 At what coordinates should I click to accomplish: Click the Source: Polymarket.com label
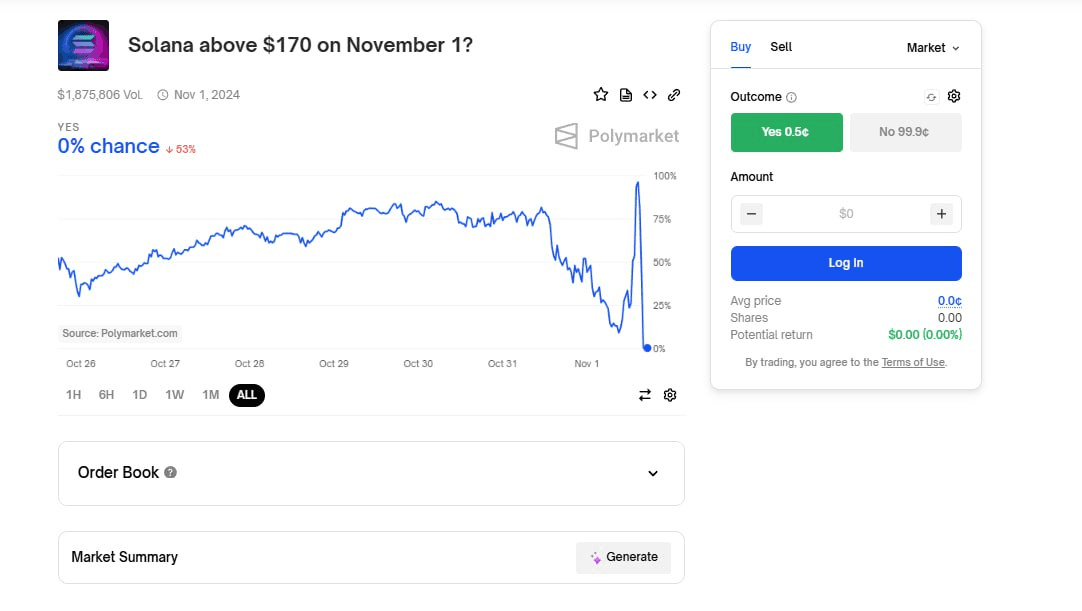click(120, 333)
